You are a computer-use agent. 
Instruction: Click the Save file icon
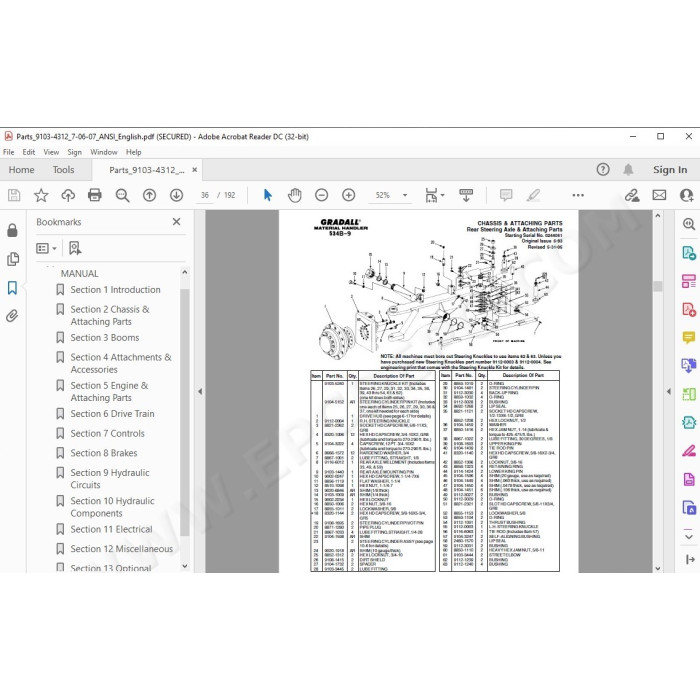14,195
